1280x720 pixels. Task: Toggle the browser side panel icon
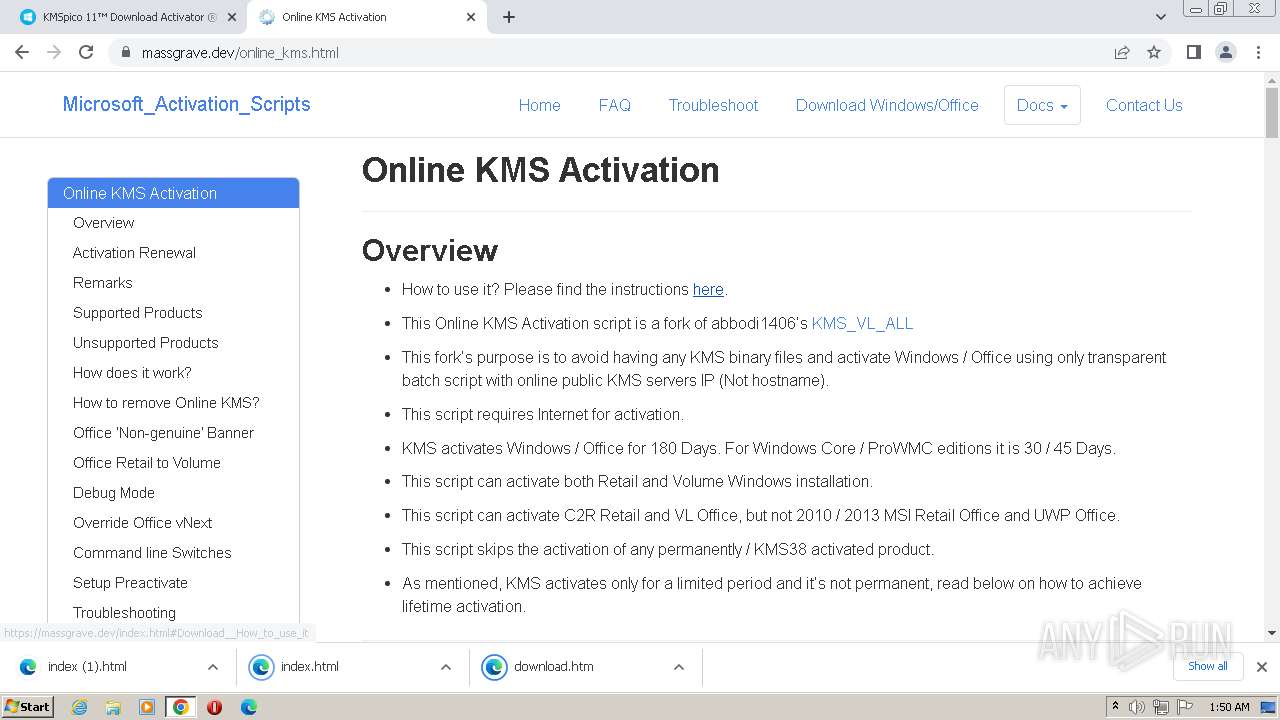pyautogui.click(x=1193, y=52)
